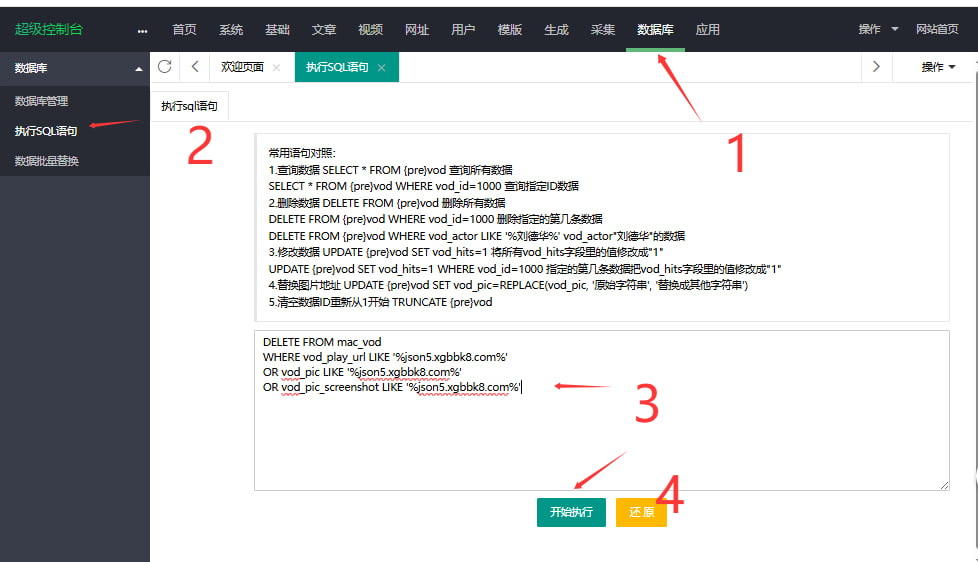The height and width of the screenshot is (562, 978).
Task: Open 数据库管理 in the sidebar
Action: point(41,101)
